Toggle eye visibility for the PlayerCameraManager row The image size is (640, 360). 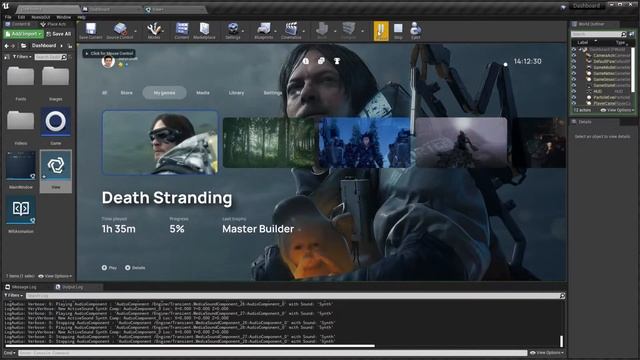click(574, 104)
